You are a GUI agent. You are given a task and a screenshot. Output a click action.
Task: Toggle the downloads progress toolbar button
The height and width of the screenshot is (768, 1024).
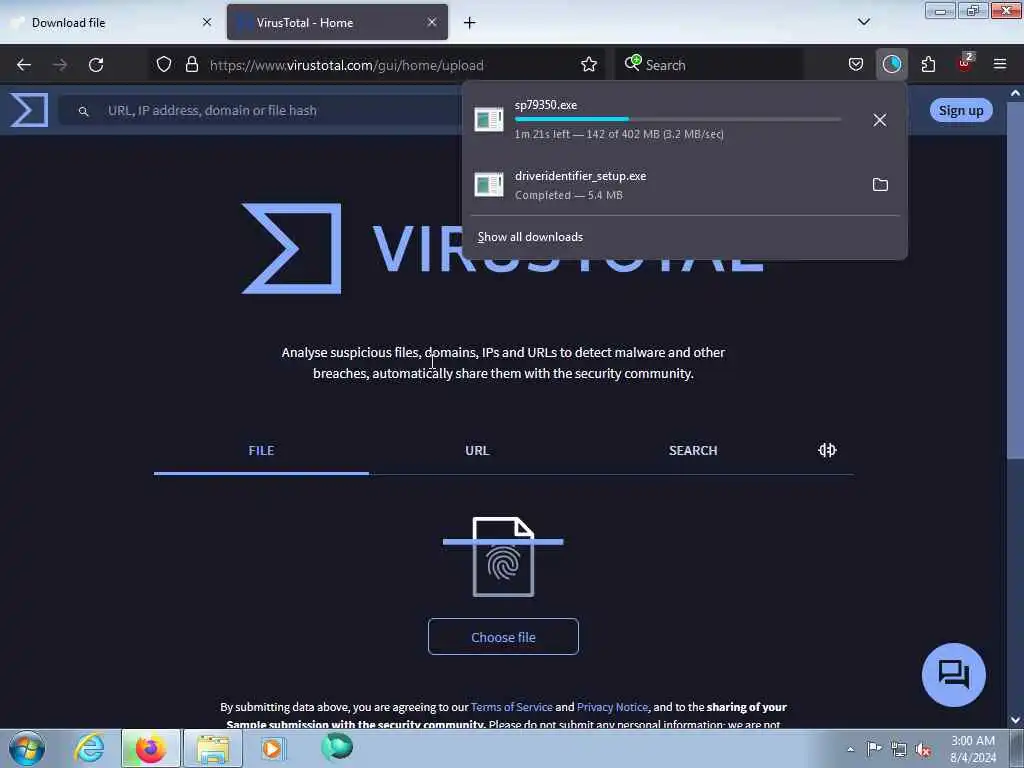(x=891, y=64)
